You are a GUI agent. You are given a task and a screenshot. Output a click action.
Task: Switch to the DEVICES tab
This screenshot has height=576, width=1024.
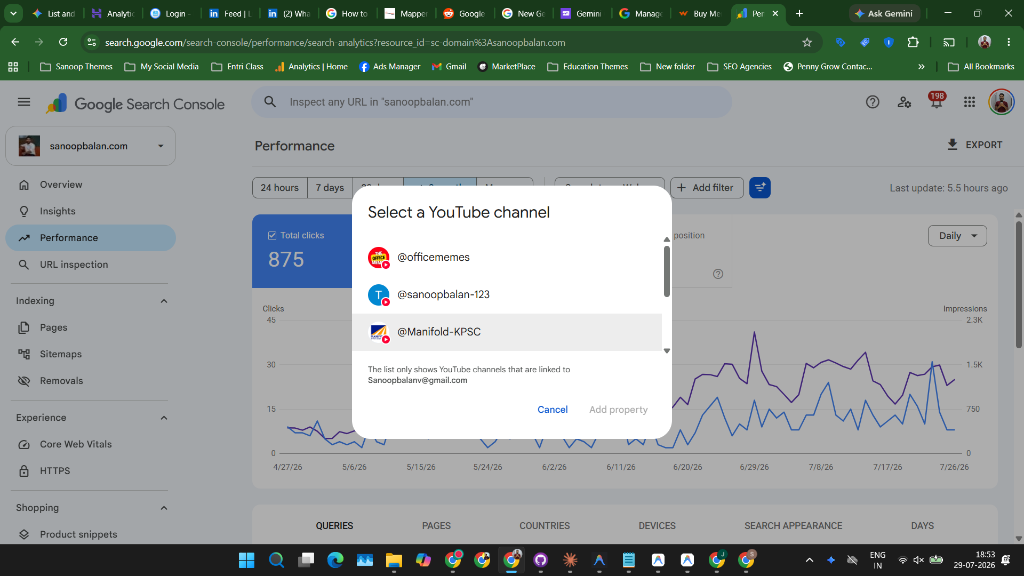(x=657, y=526)
